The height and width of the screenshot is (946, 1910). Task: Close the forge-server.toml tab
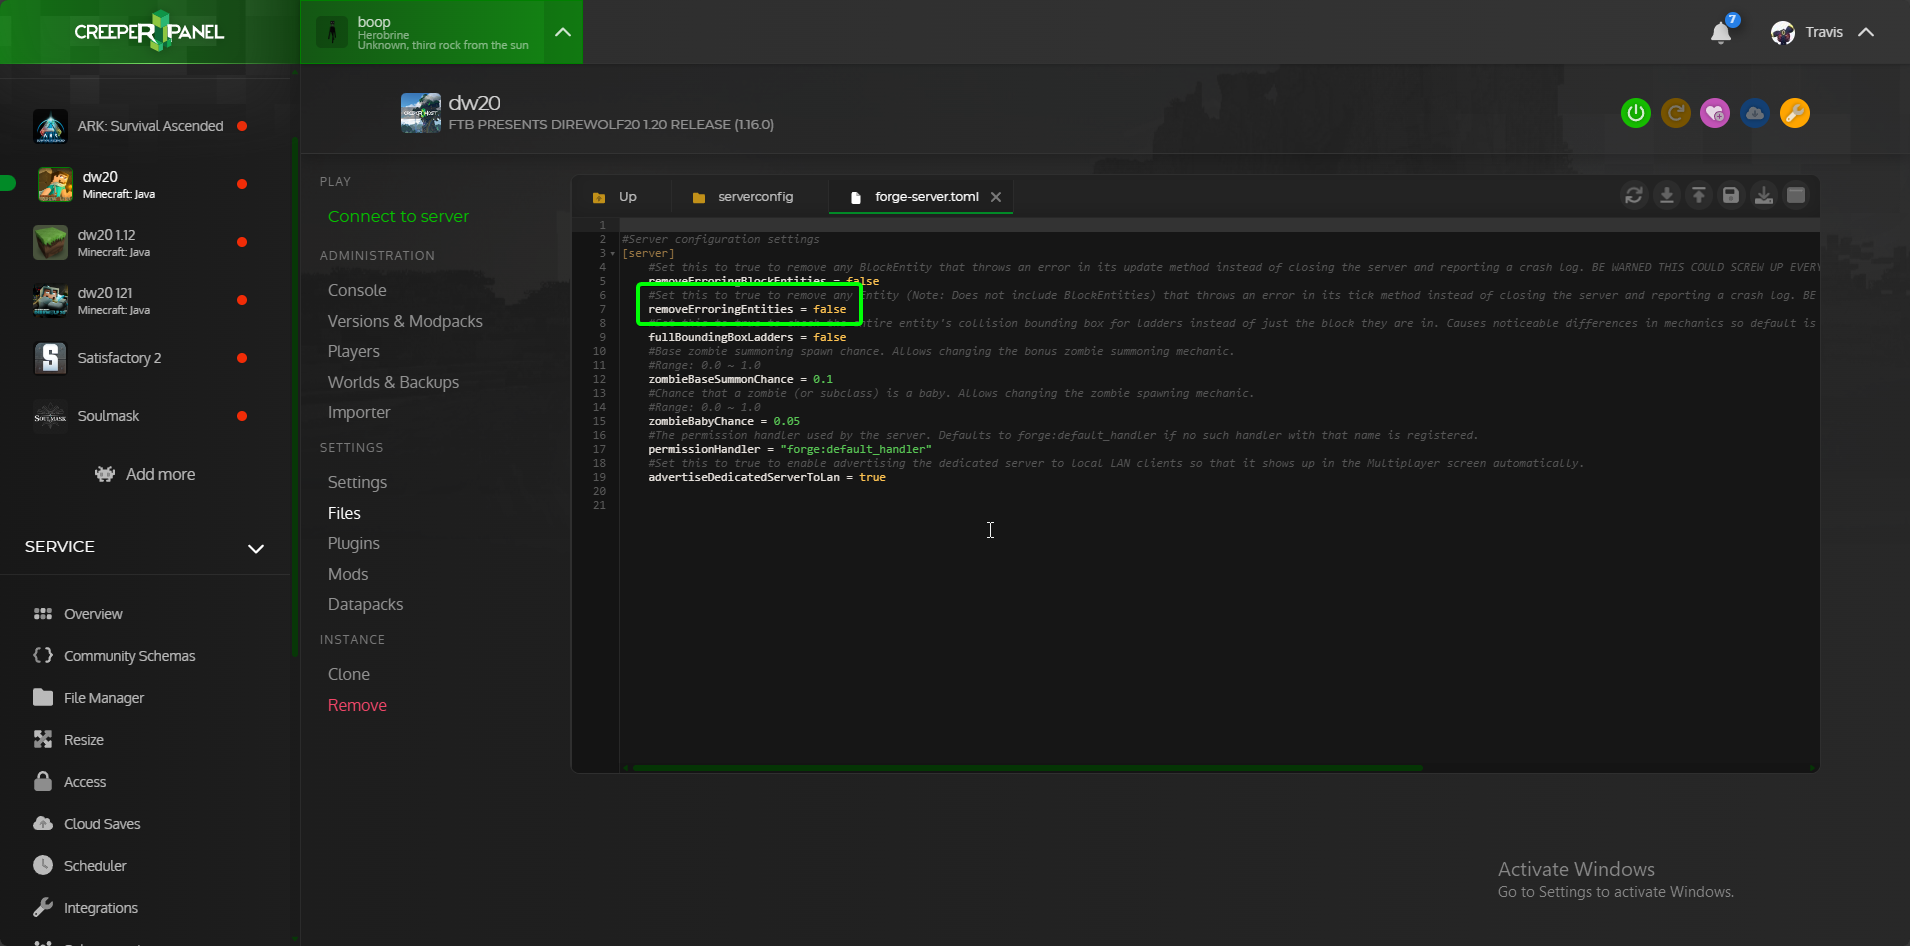point(996,197)
